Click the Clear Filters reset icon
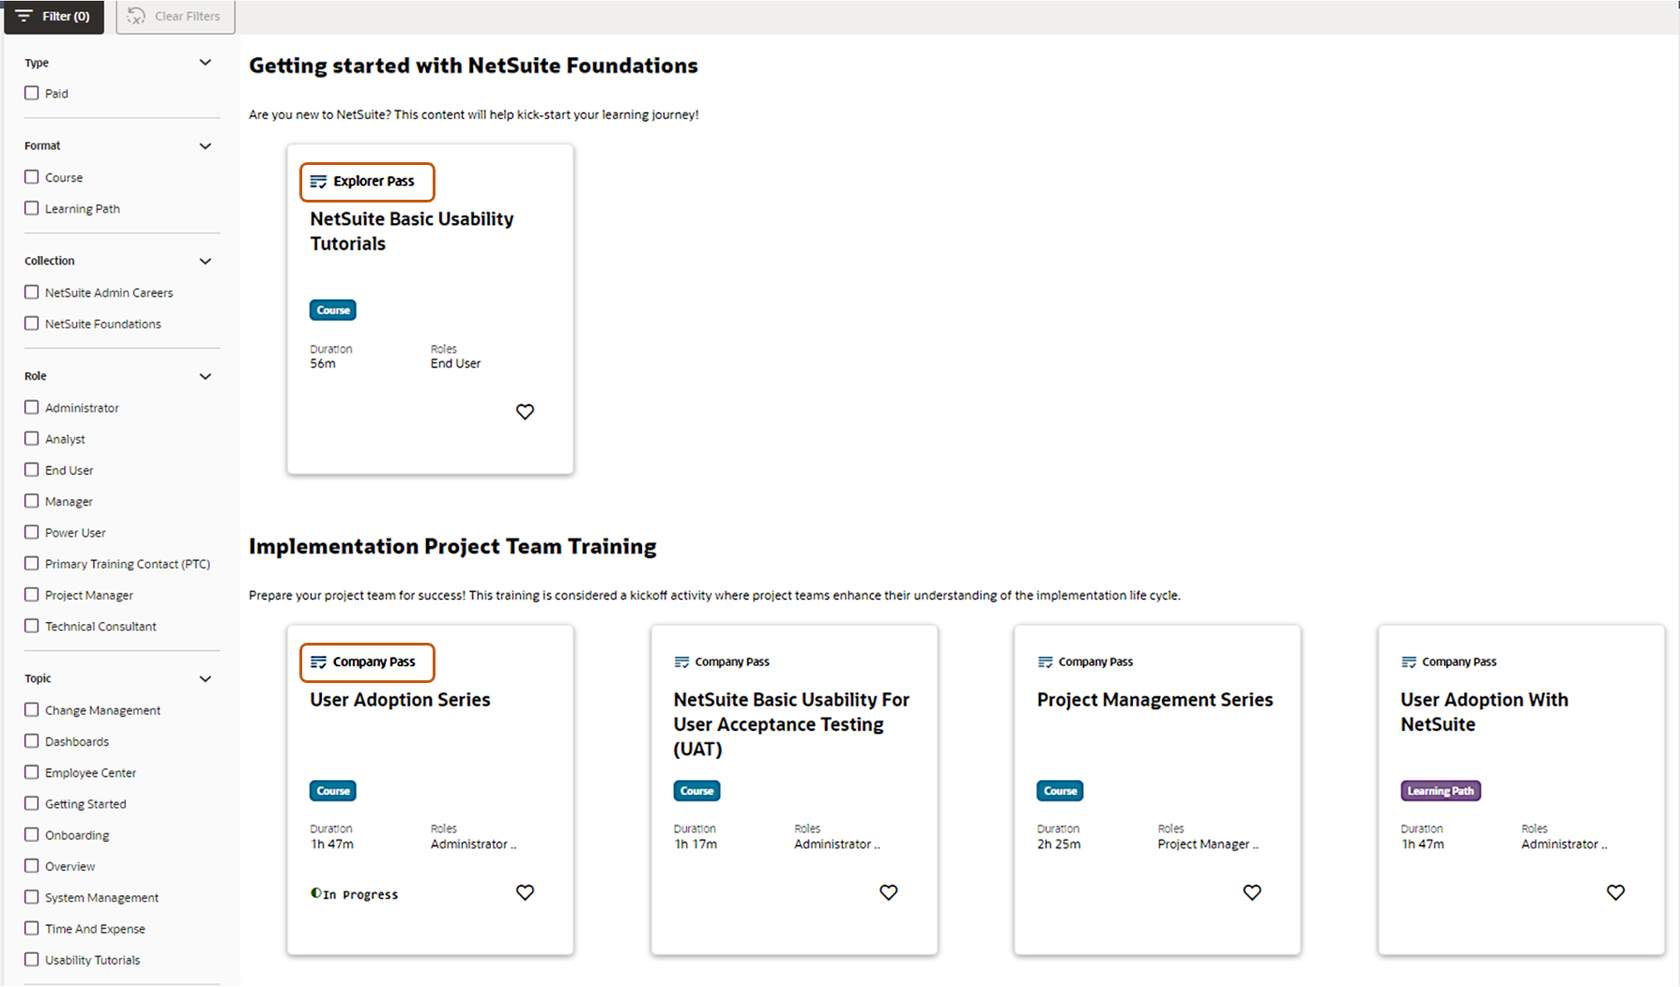The width and height of the screenshot is (1680, 987). point(135,16)
